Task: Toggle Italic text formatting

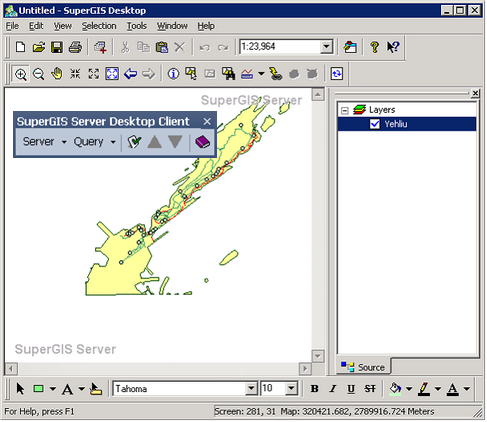Action: [x=333, y=389]
